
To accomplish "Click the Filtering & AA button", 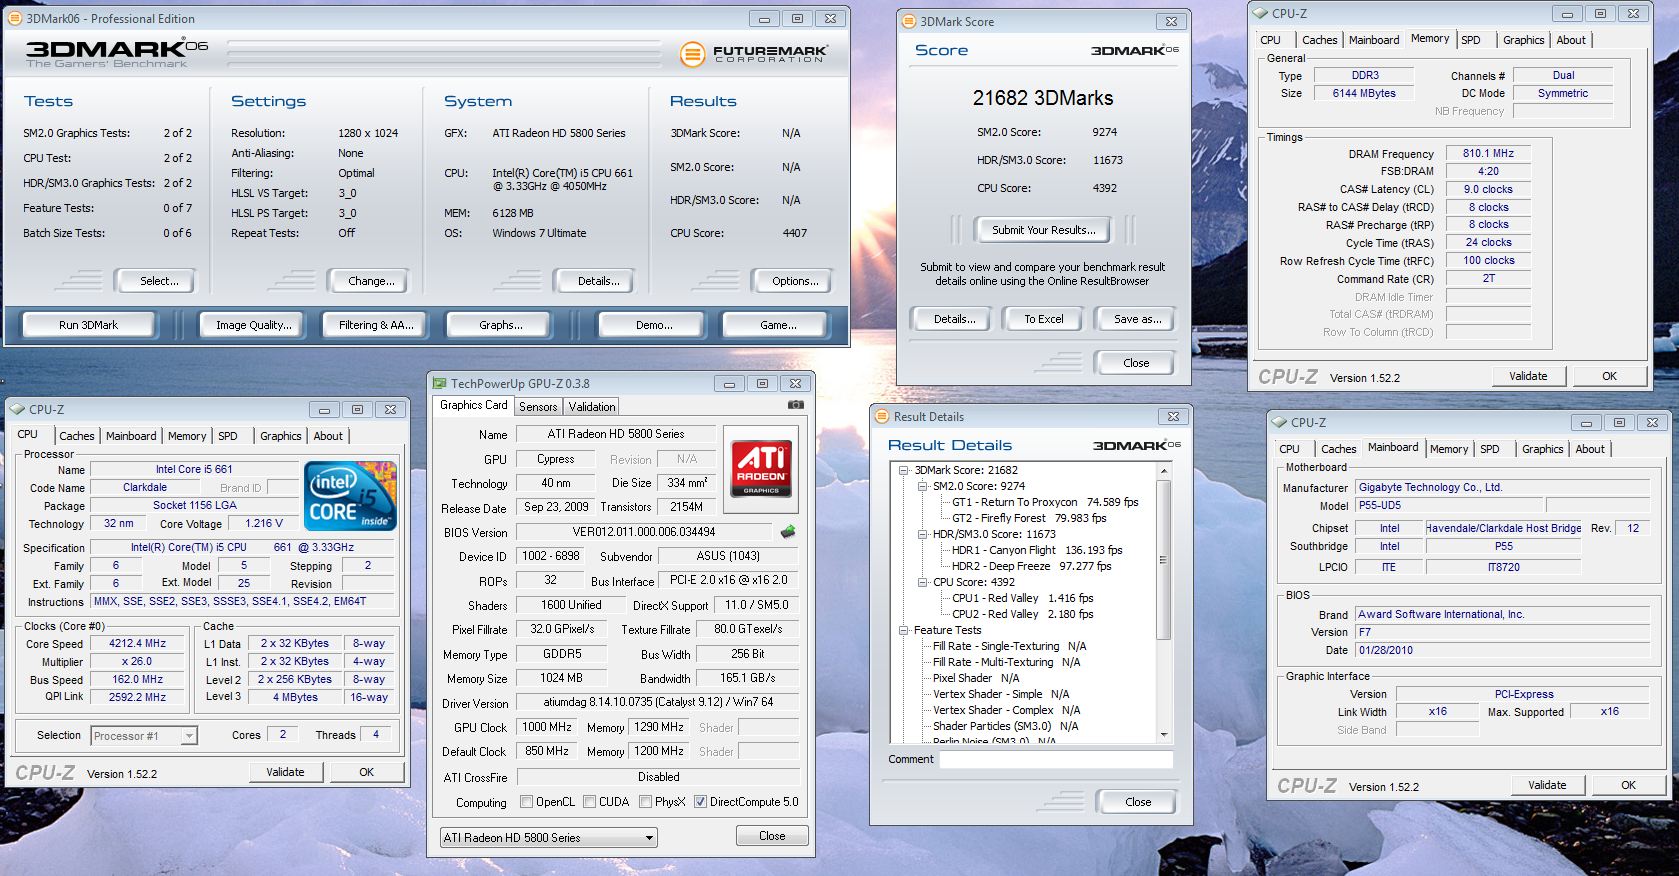I will pos(375,325).
